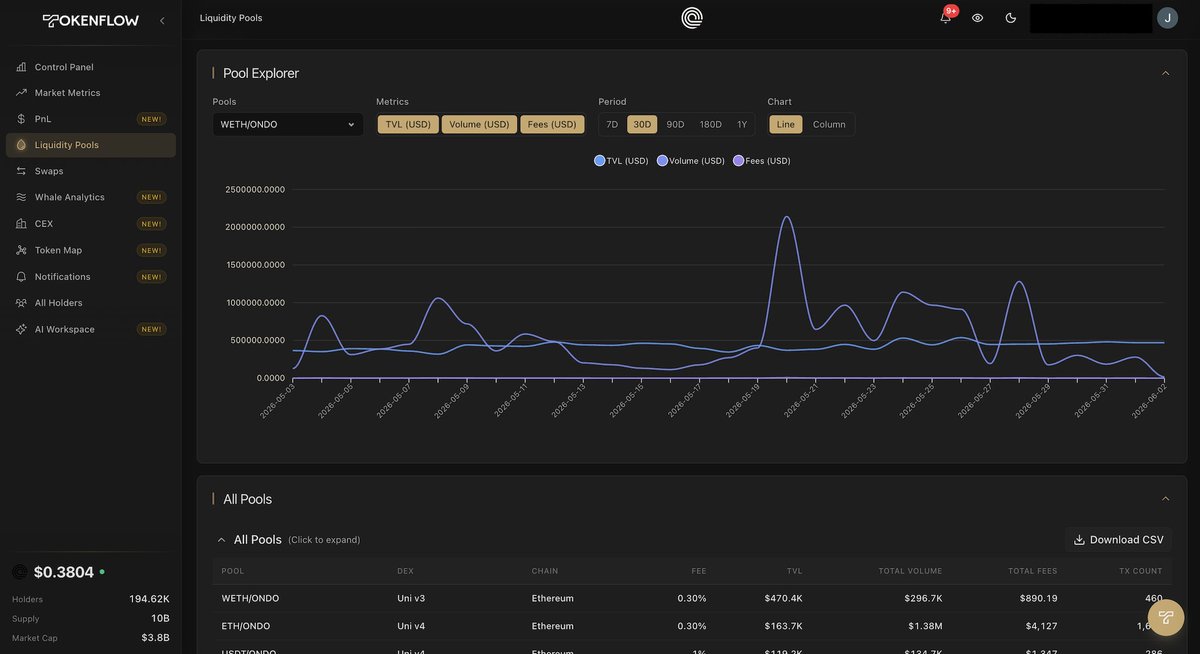The width and height of the screenshot is (1200, 654).
Task: Click the Market Cap value $3.8B
Action: [x=155, y=637]
